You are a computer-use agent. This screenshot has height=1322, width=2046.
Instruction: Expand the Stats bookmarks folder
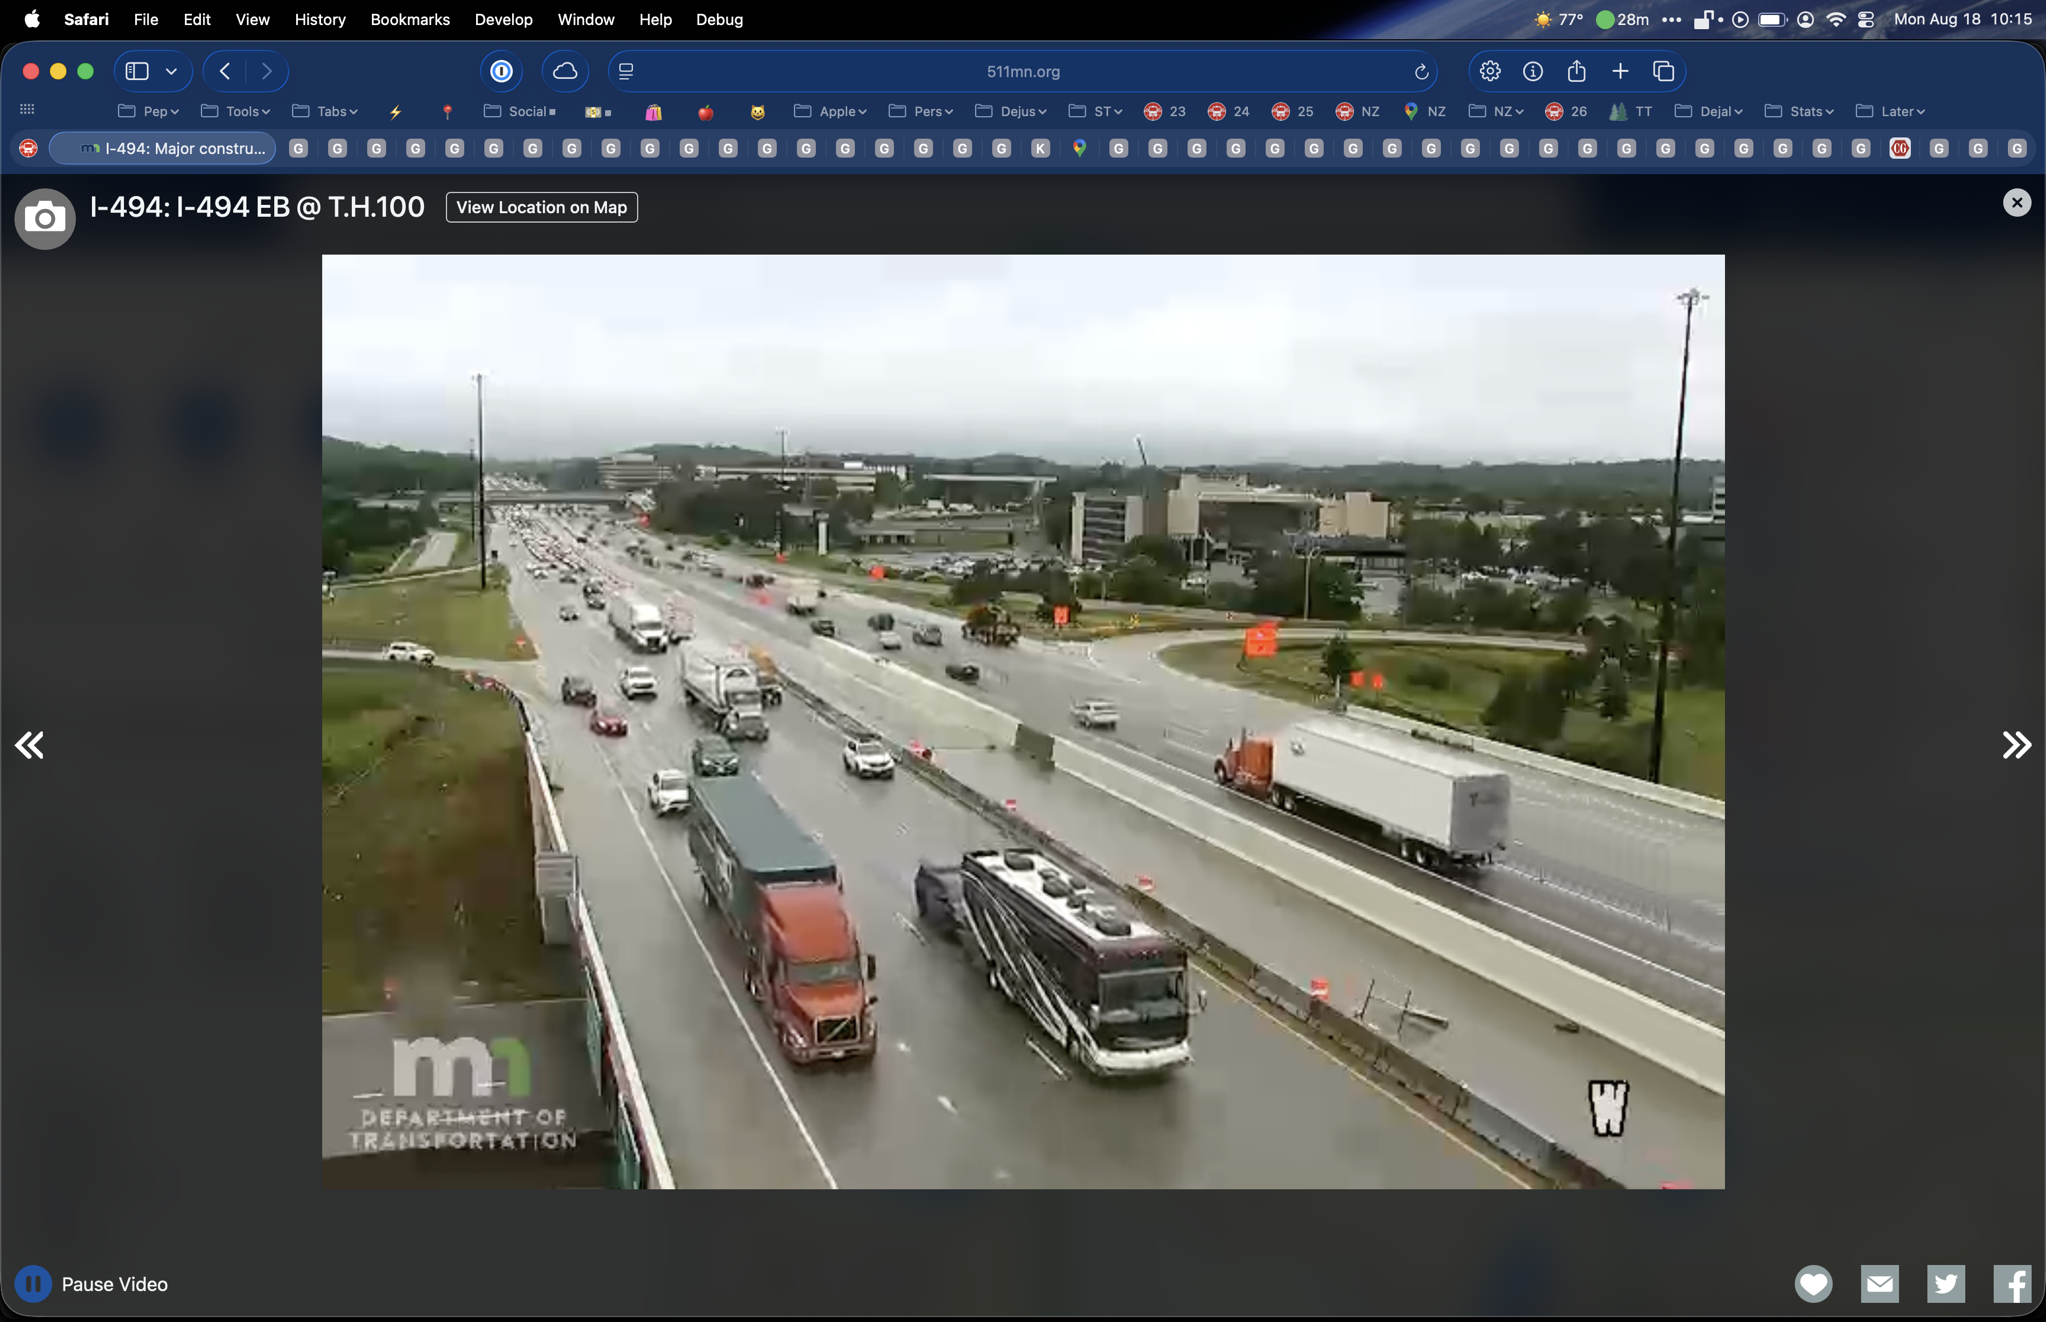click(1799, 111)
